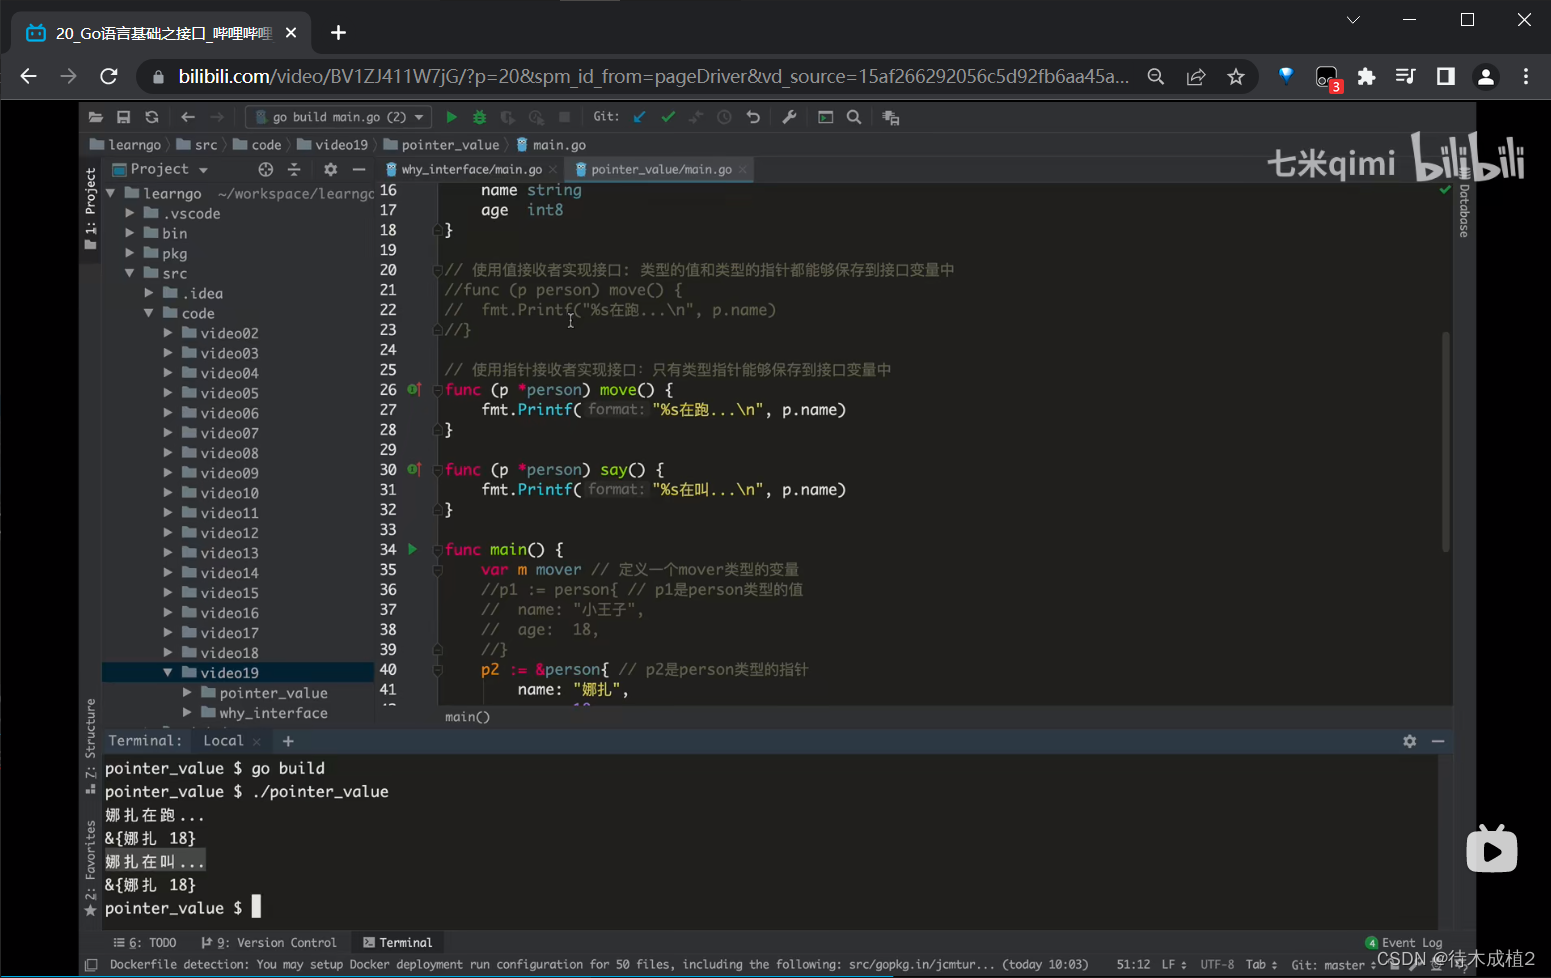
Task: Collapse the code folder
Action: click(149, 313)
